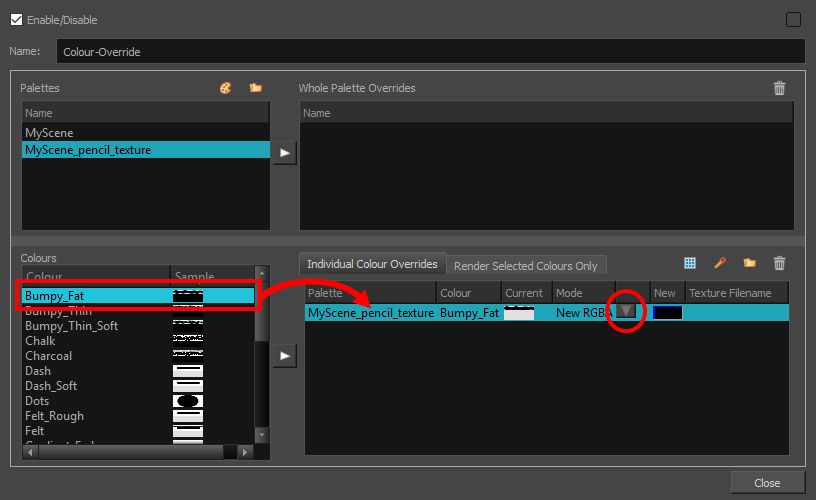Screen dimensions: 816x500
Task: Click trash icon in Individual Colour Overrides
Action: 780,263
